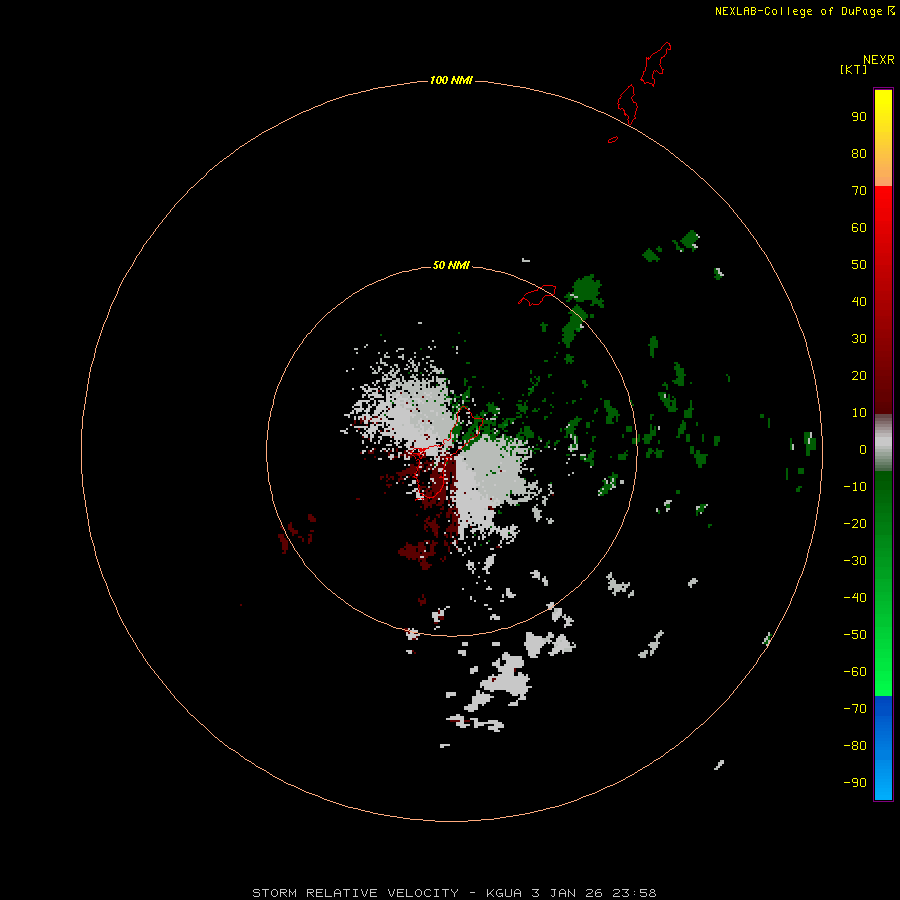Click the NEXR label above the scale

(878, 60)
